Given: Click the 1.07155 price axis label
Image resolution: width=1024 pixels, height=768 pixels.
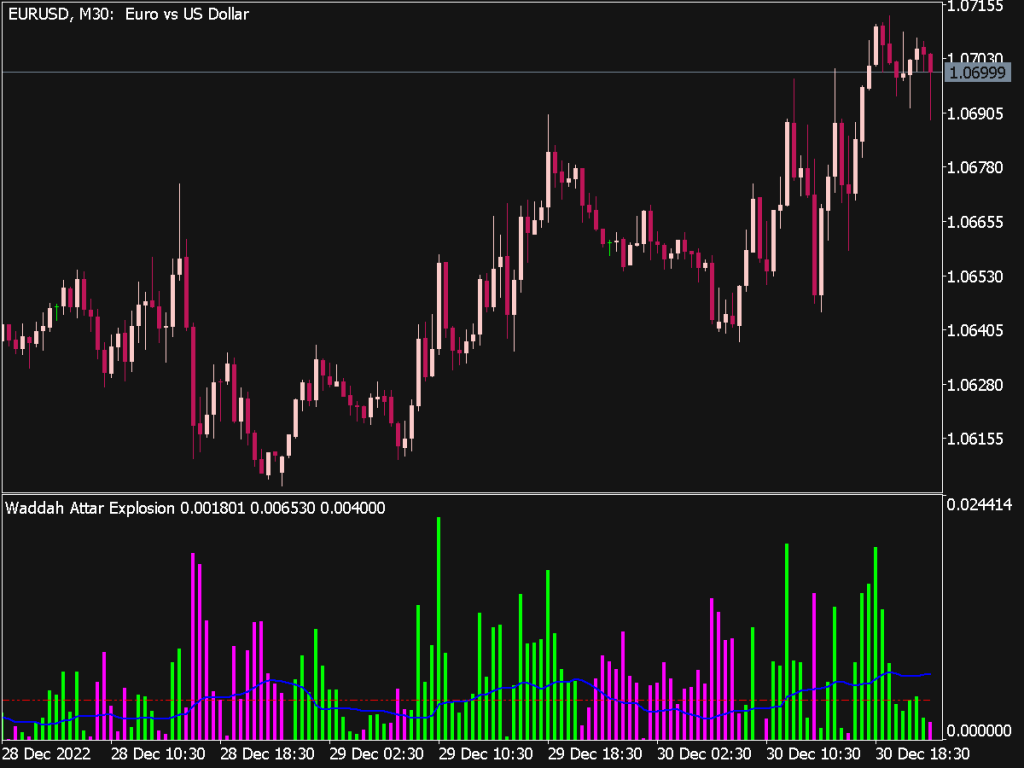Looking at the screenshot, I should click(975, 7).
